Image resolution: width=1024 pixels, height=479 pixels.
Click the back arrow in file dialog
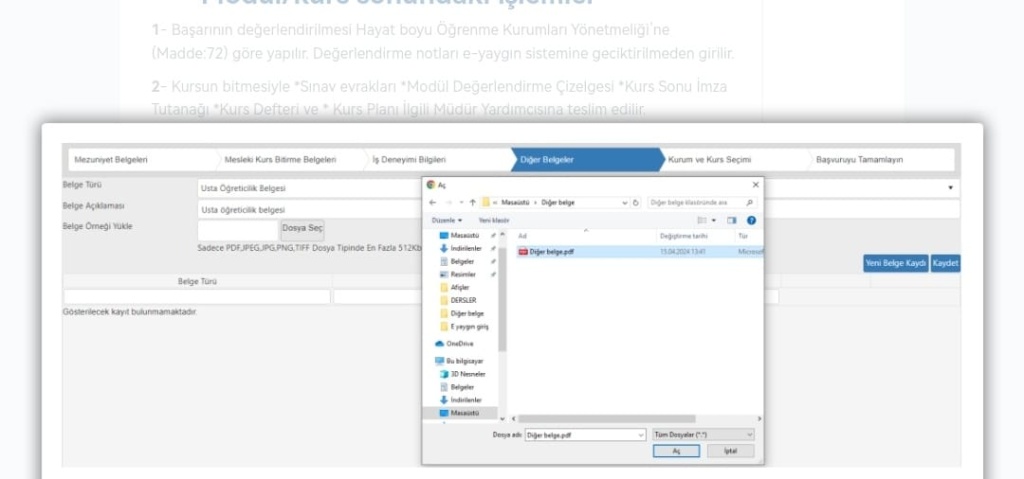[433, 202]
